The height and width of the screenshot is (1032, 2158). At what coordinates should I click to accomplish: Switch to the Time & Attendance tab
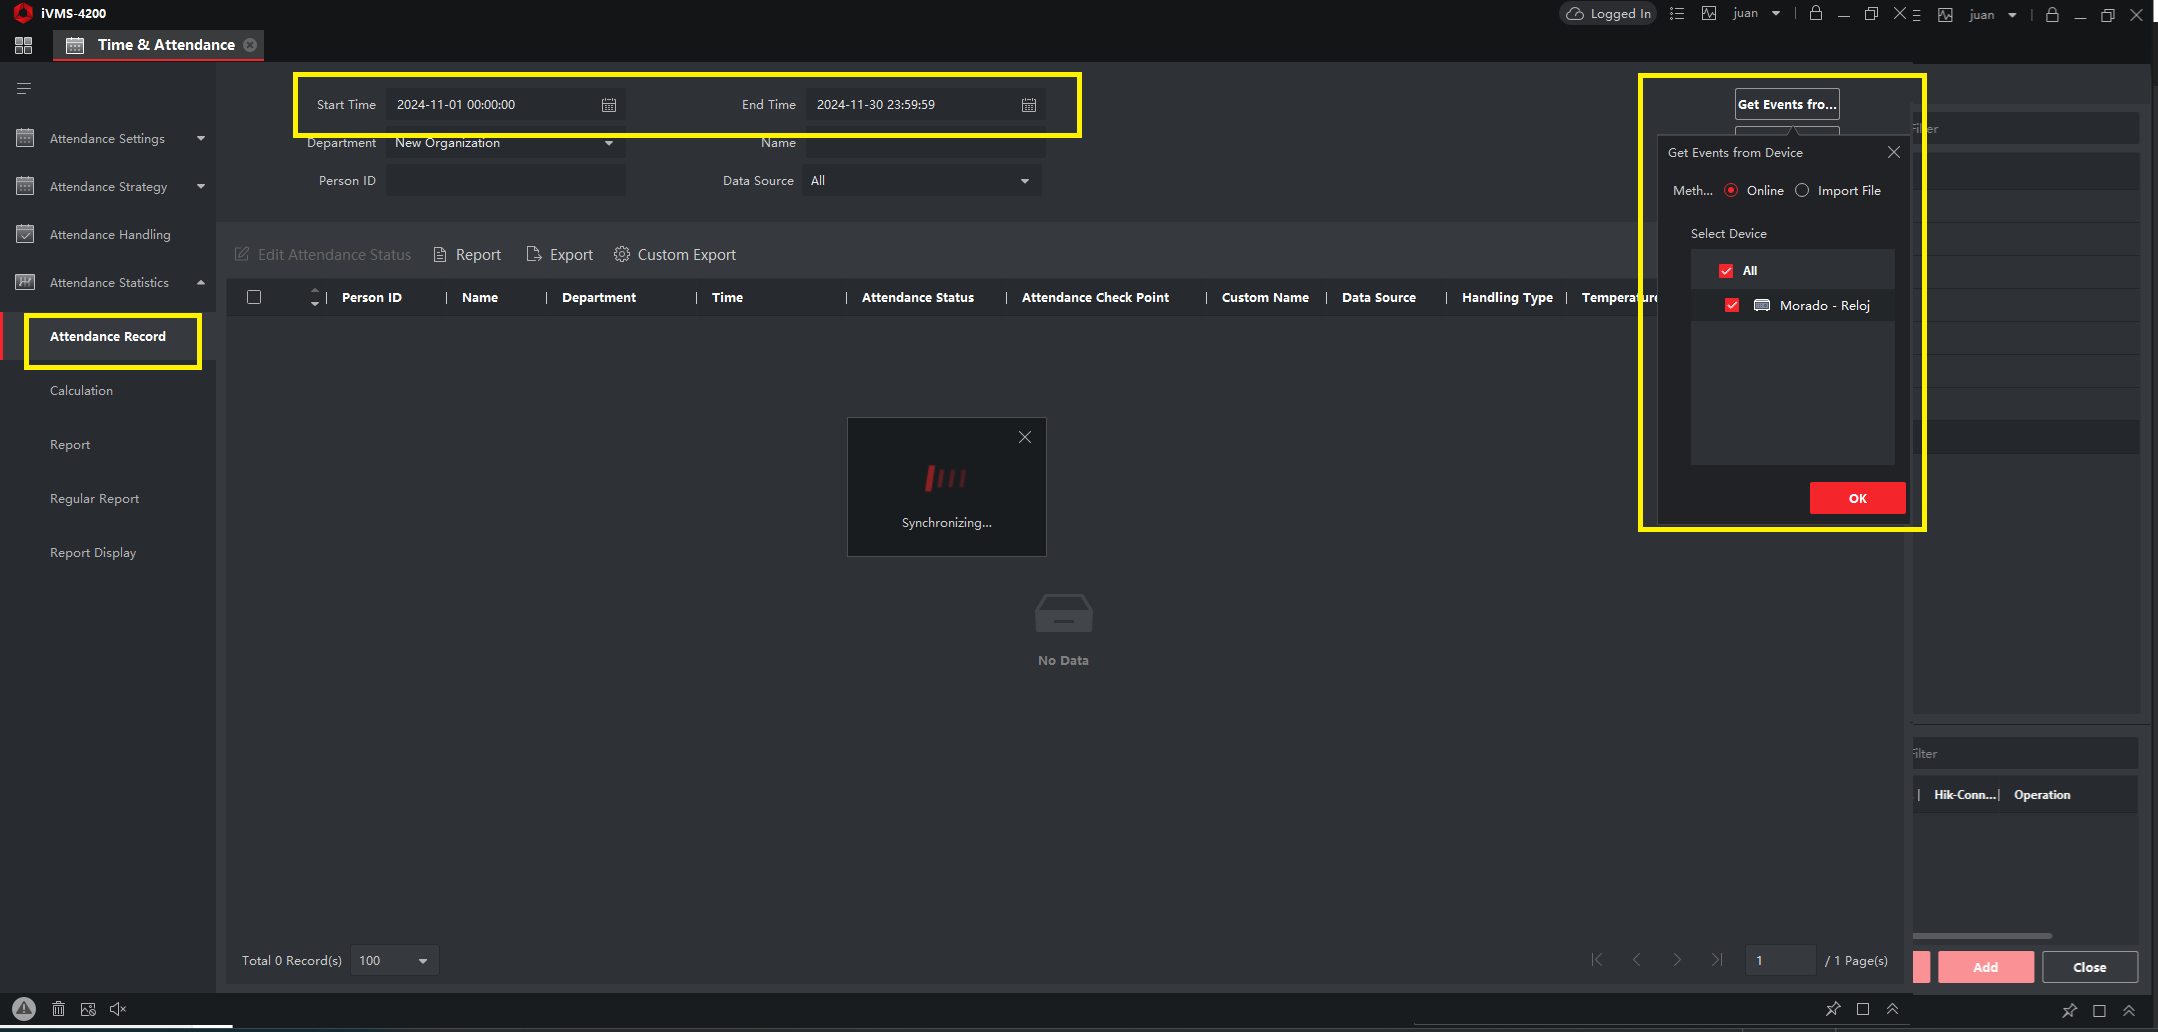[x=165, y=45]
